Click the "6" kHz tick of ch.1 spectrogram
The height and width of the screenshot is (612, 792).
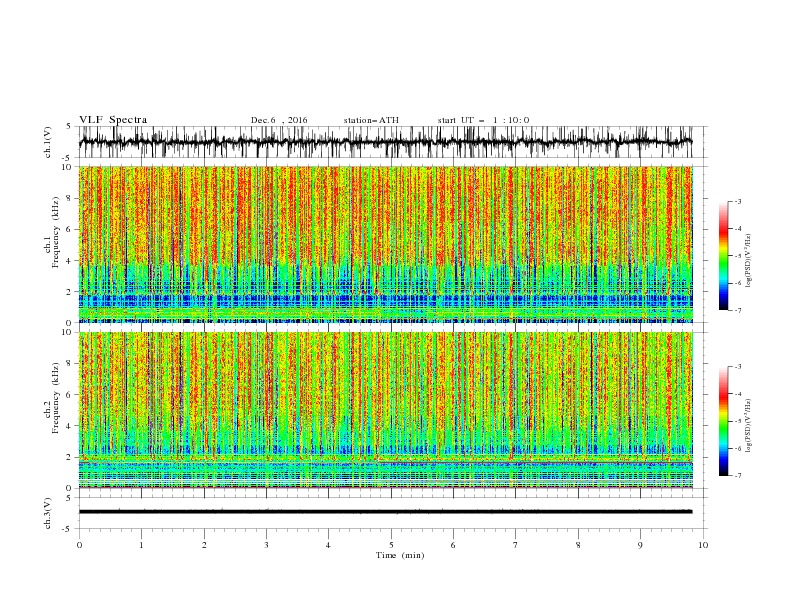pyautogui.click(x=70, y=229)
